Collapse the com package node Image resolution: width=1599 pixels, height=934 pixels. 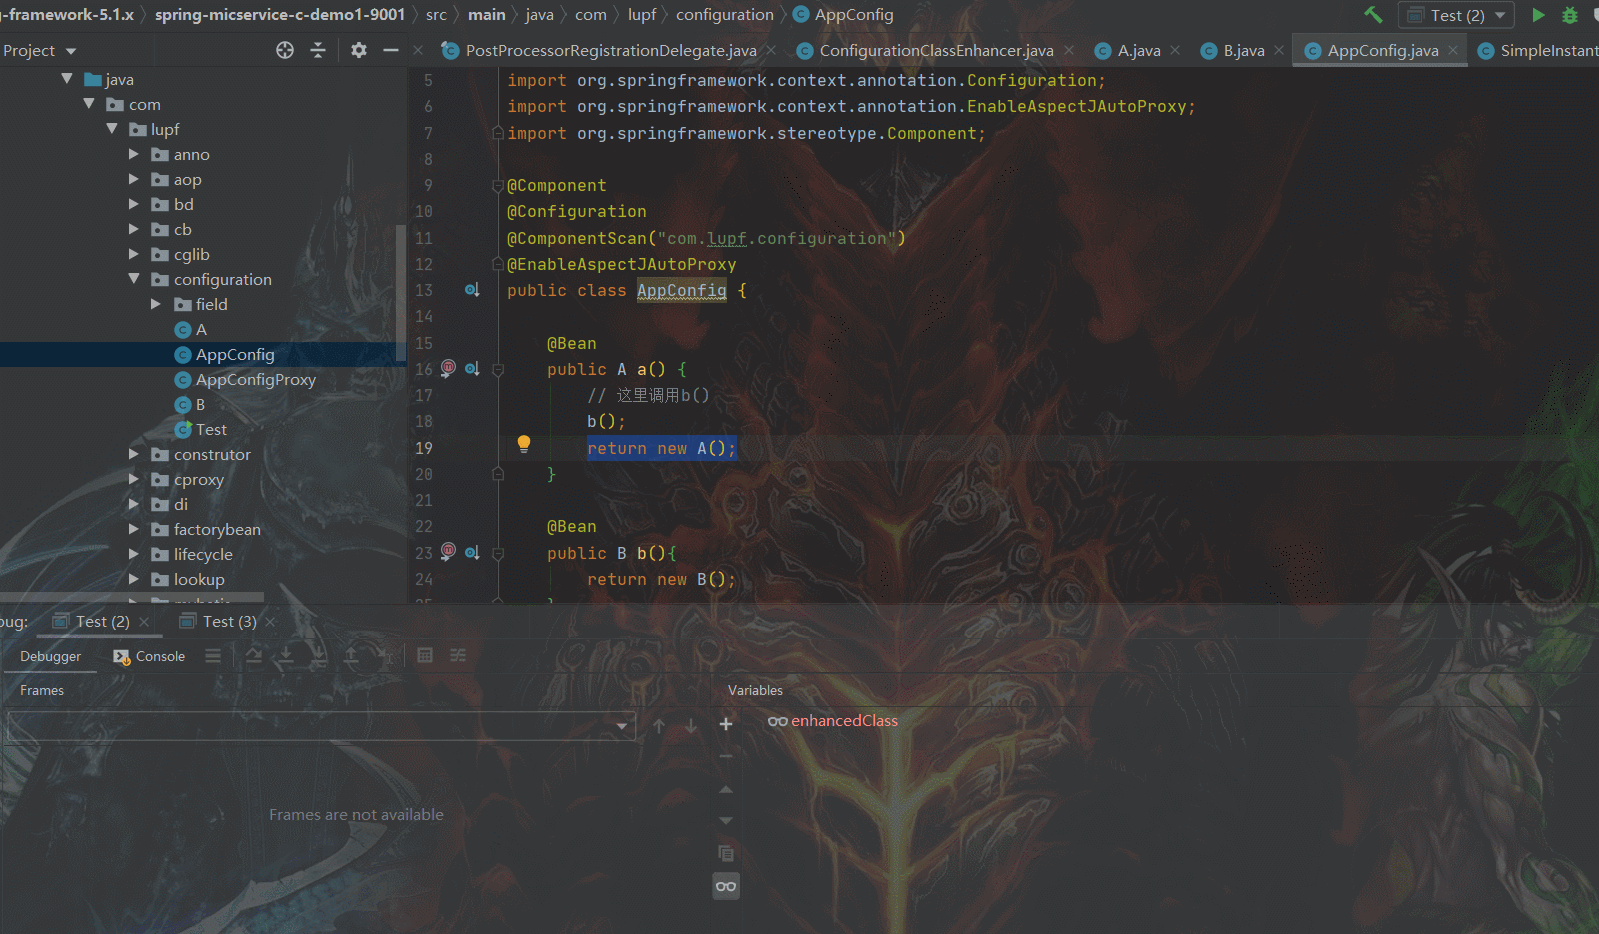pos(89,104)
